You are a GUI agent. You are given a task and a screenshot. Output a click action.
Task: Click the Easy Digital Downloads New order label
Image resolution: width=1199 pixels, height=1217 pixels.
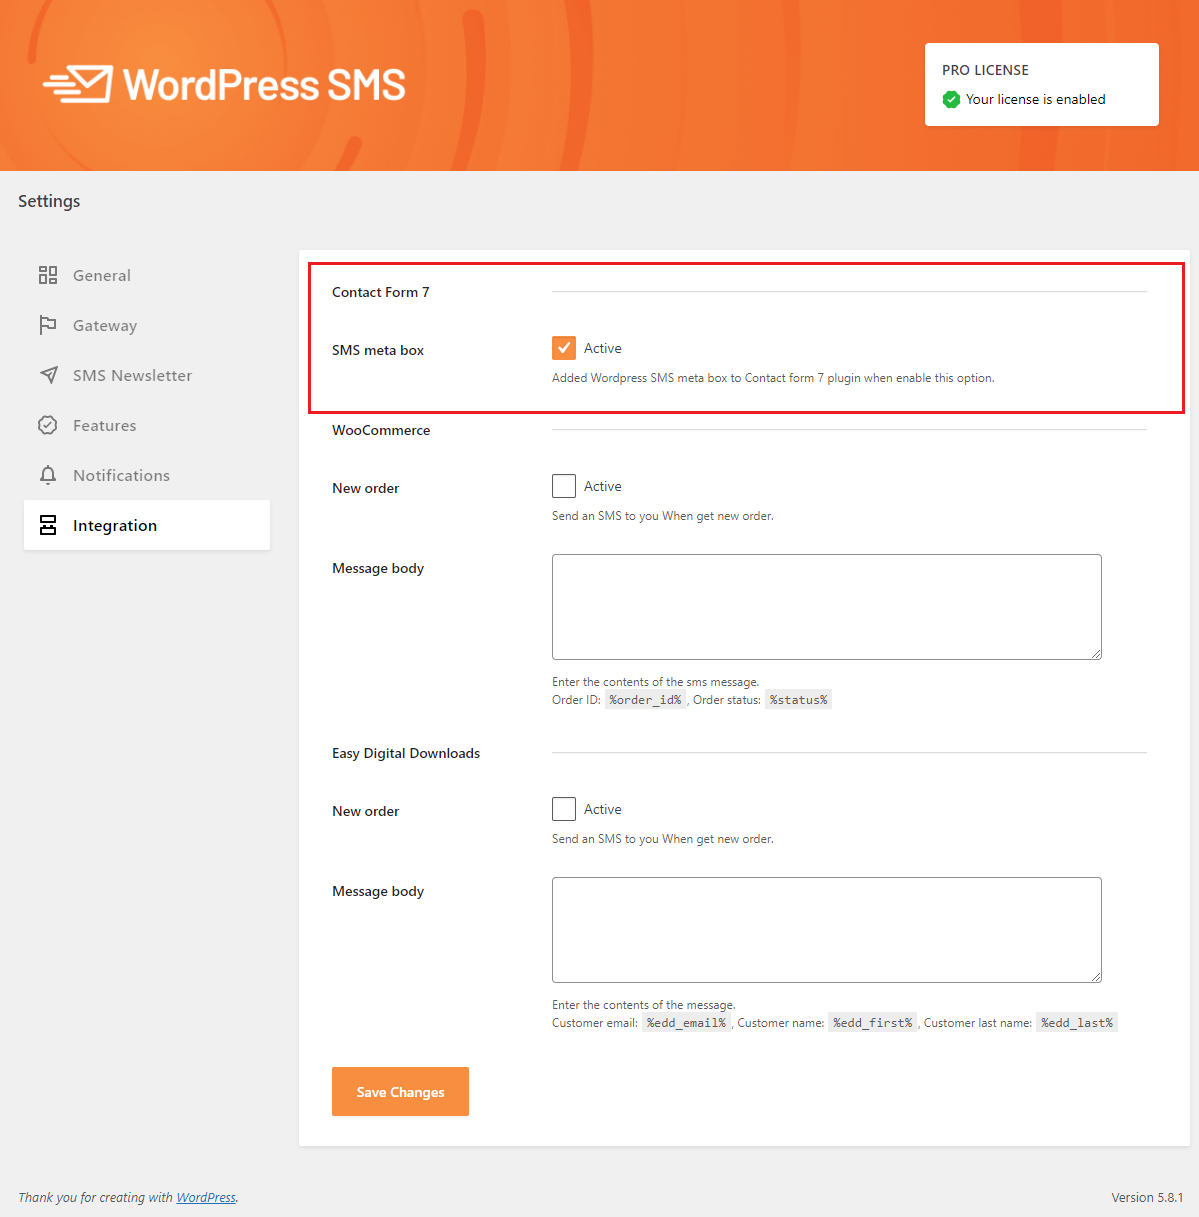click(366, 811)
